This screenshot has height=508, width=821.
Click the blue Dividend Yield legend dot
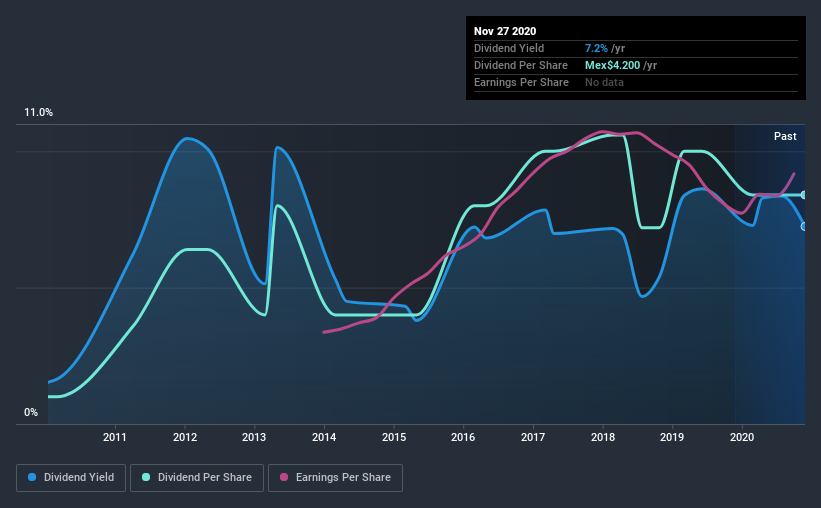[x=32, y=477]
